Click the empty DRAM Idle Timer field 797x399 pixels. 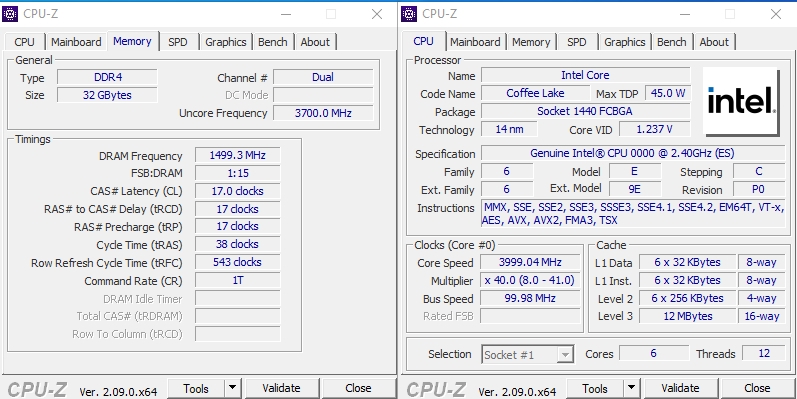coord(237,298)
